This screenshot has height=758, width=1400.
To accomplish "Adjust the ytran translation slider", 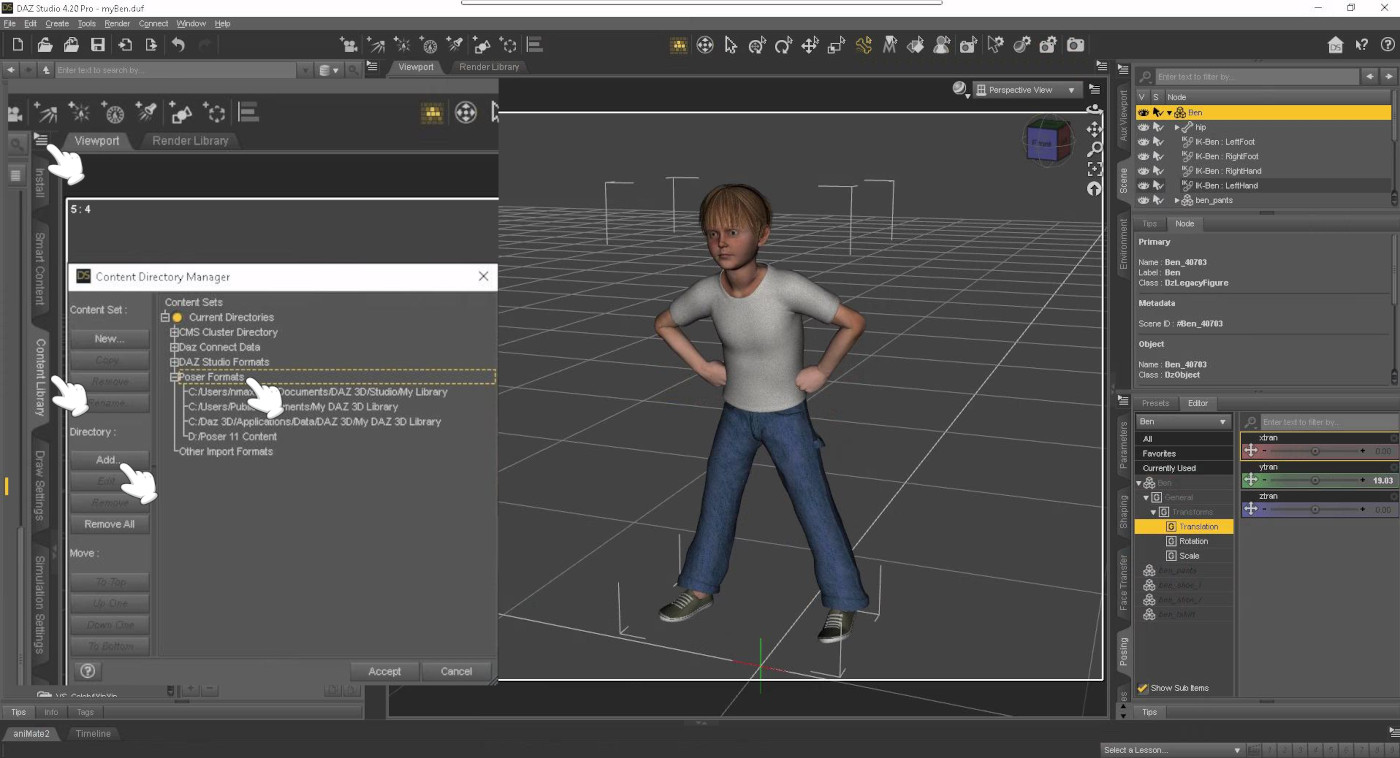I will 1315,480.
